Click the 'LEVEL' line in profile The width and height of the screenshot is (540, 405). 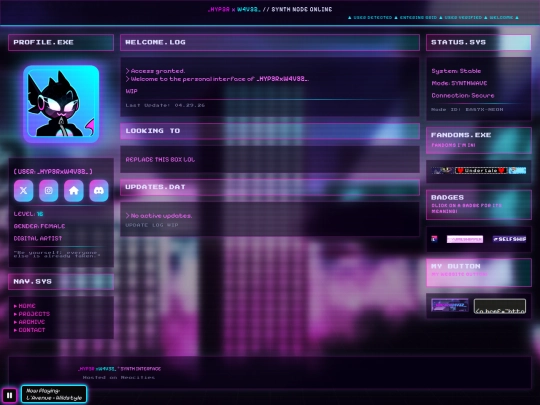[x=29, y=214]
